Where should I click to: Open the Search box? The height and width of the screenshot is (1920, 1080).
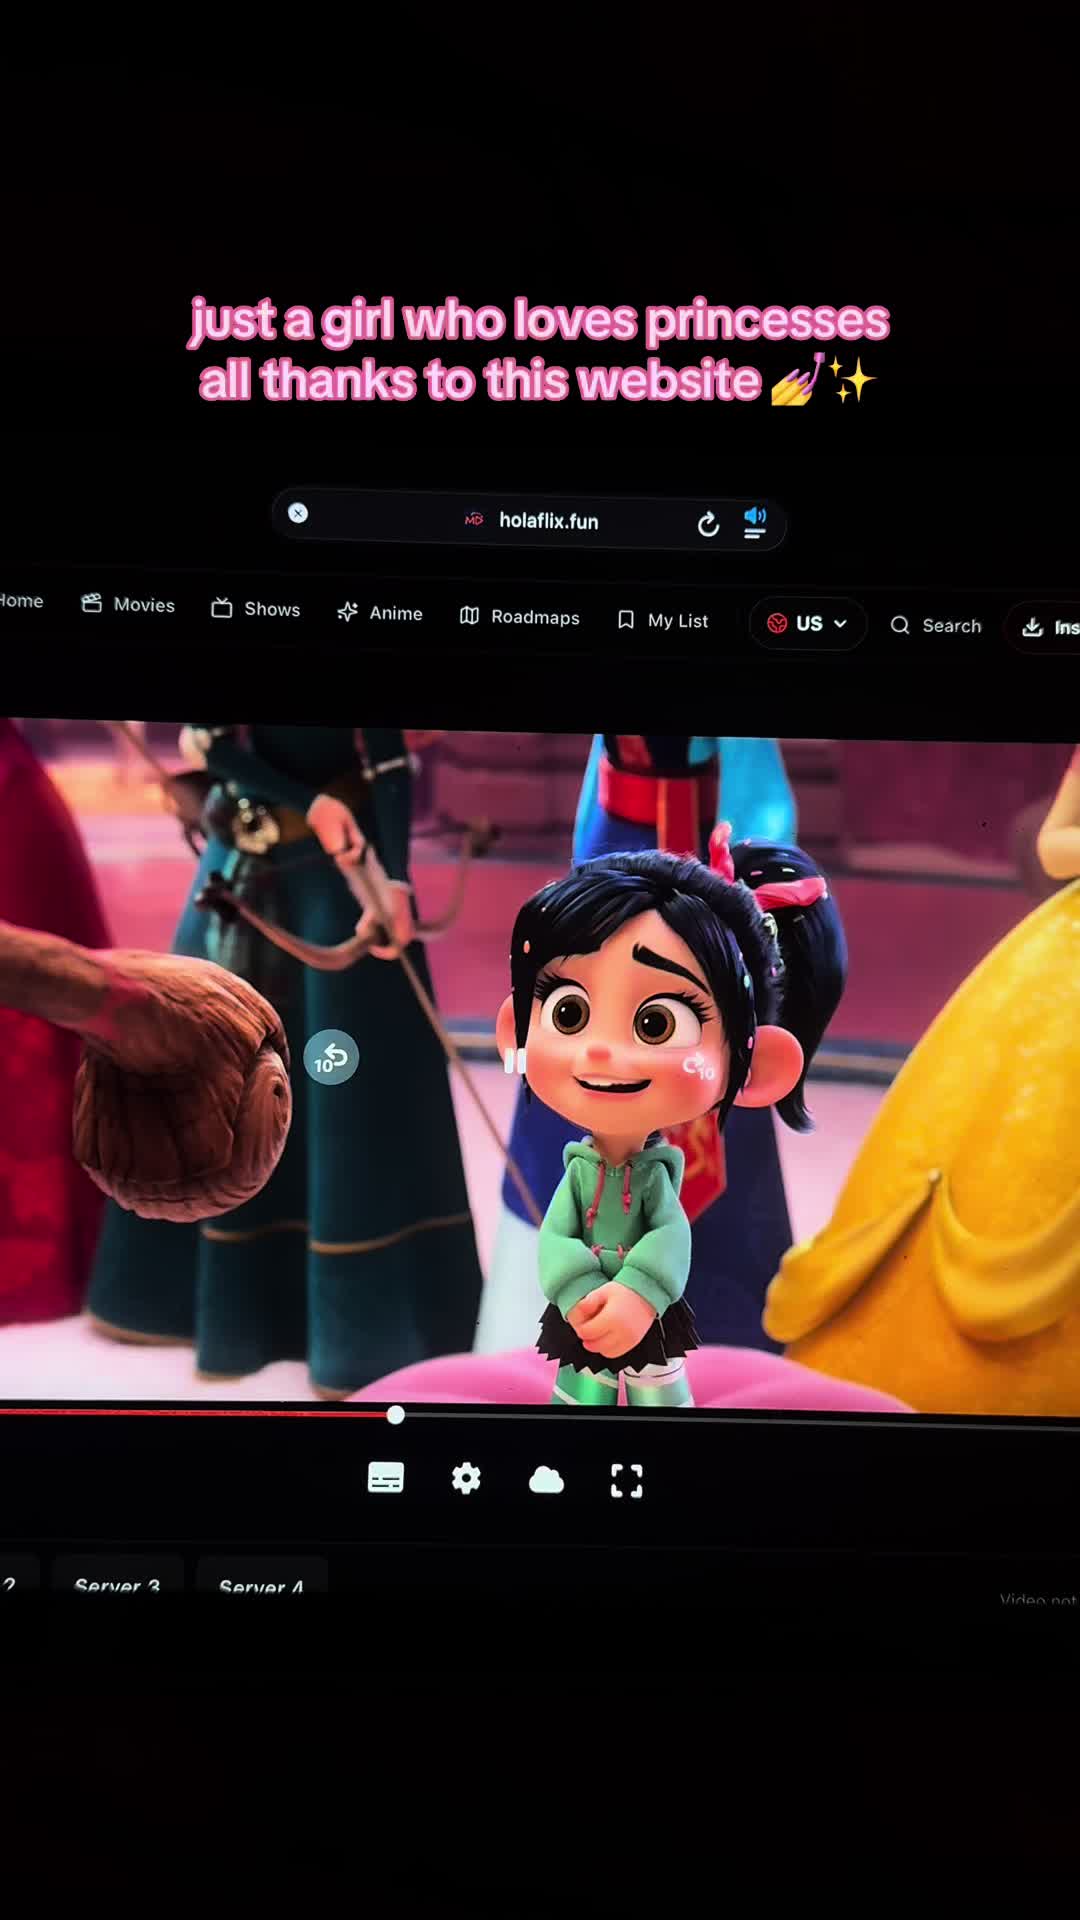pyautogui.click(x=936, y=626)
